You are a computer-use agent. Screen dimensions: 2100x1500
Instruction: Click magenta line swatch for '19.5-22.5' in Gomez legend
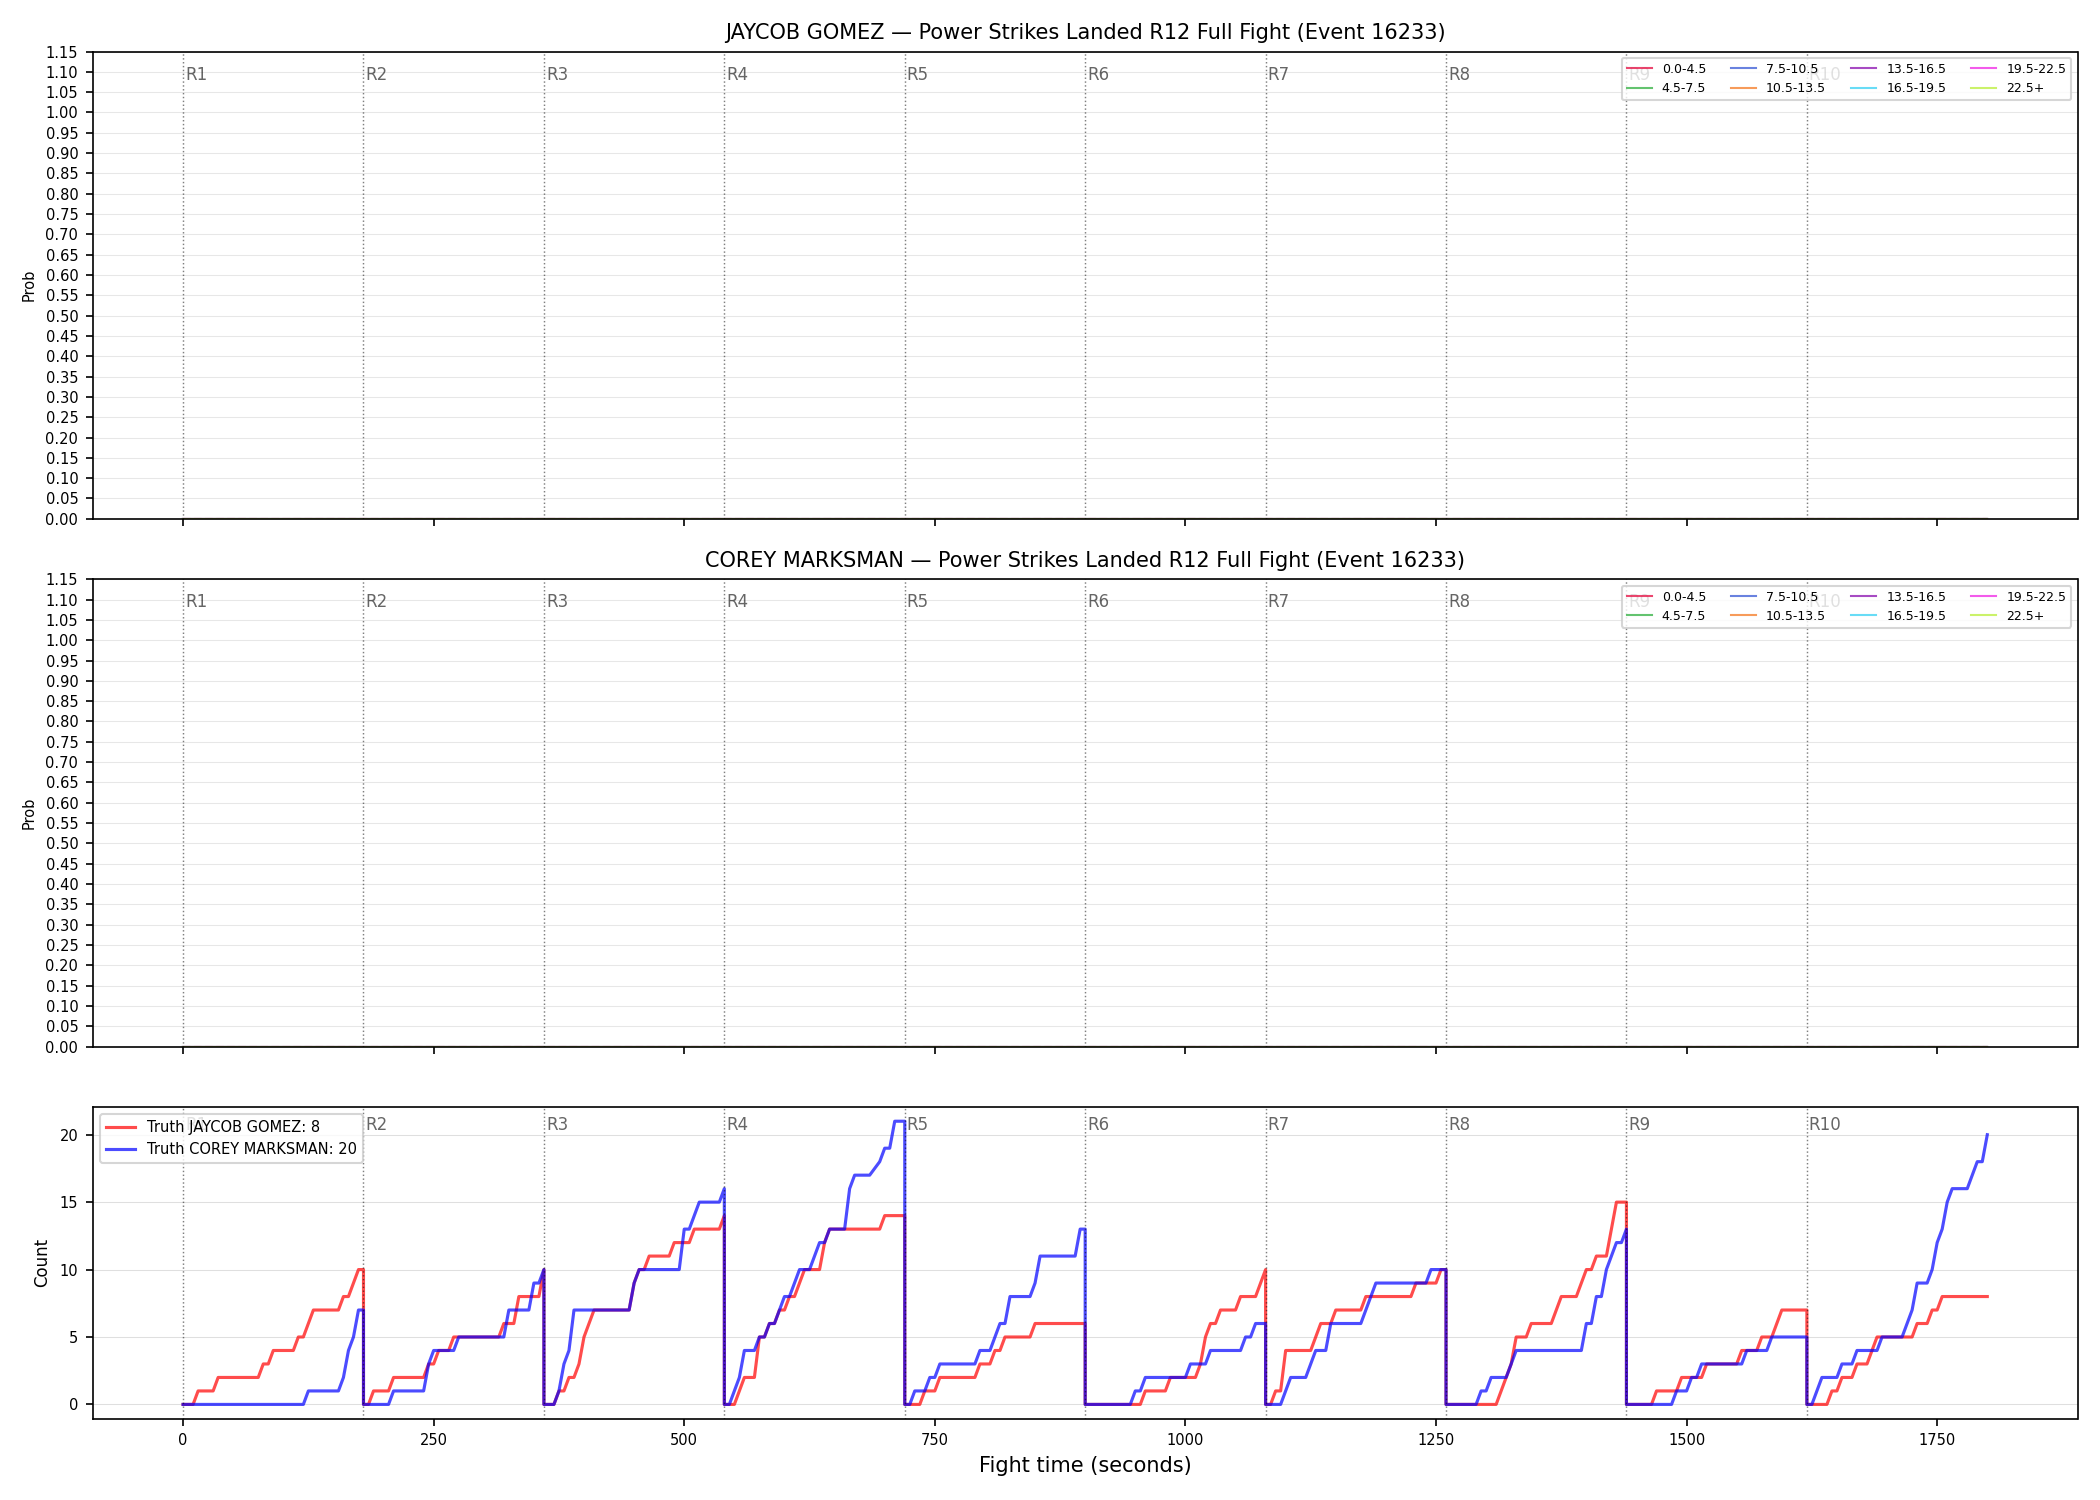click(1984, 69)
